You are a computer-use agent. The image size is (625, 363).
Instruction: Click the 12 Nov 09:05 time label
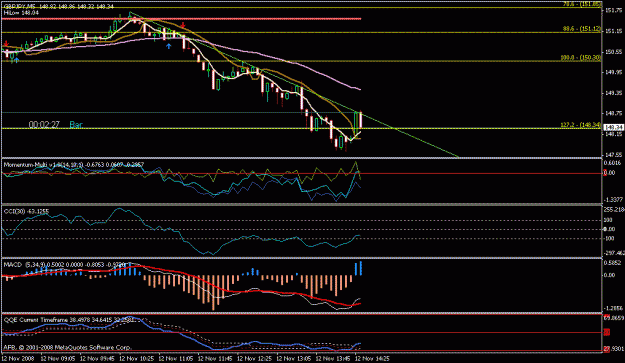click(x=57, y=358)
